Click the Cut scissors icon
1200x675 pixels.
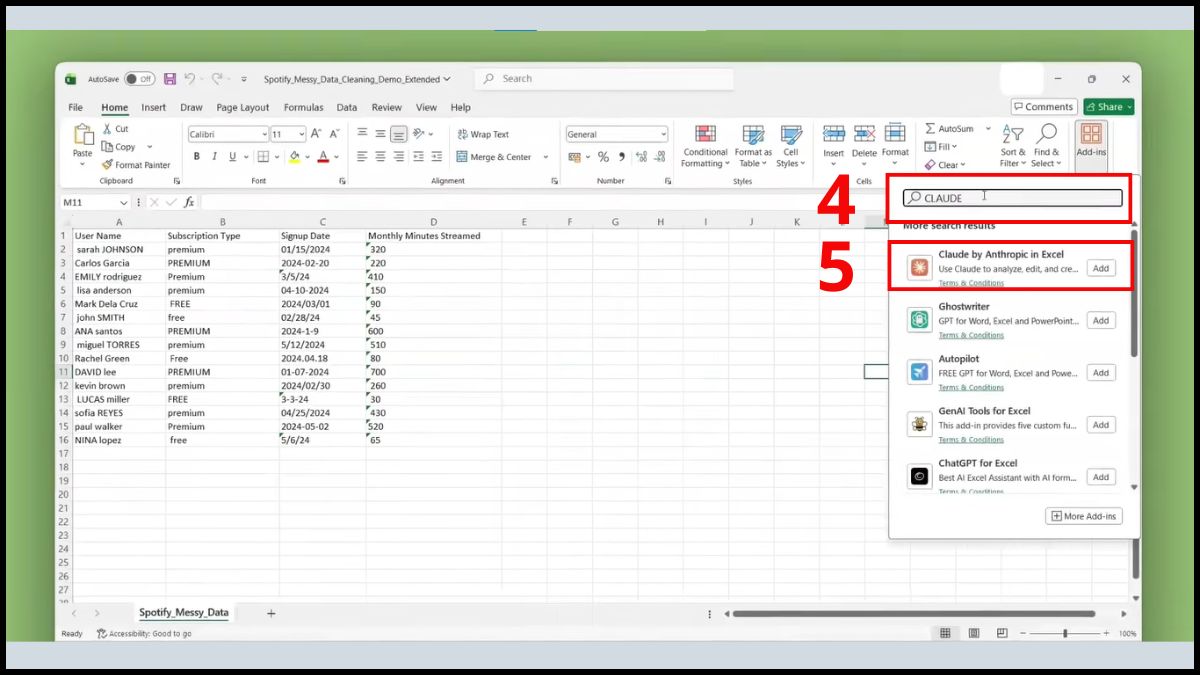tap(107, 129)
